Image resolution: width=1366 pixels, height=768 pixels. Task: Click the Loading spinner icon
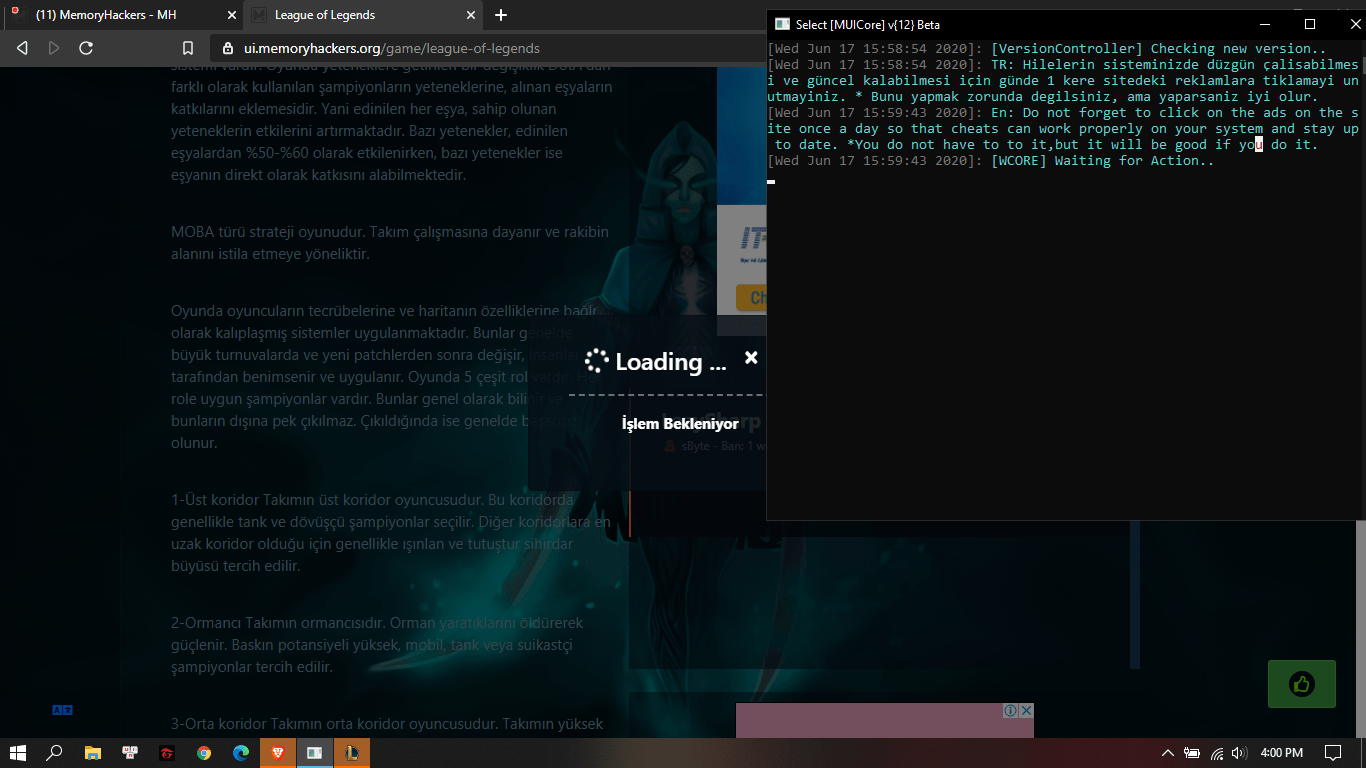click(597, 361)
